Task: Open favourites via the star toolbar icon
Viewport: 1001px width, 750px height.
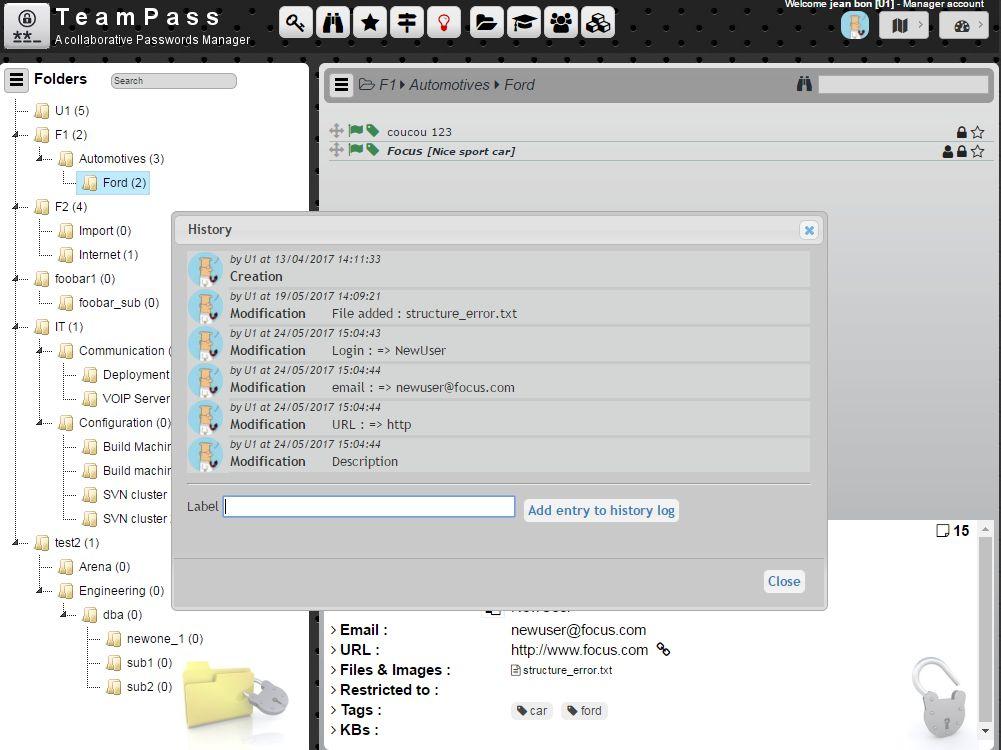Action: [x=370, y=23]
